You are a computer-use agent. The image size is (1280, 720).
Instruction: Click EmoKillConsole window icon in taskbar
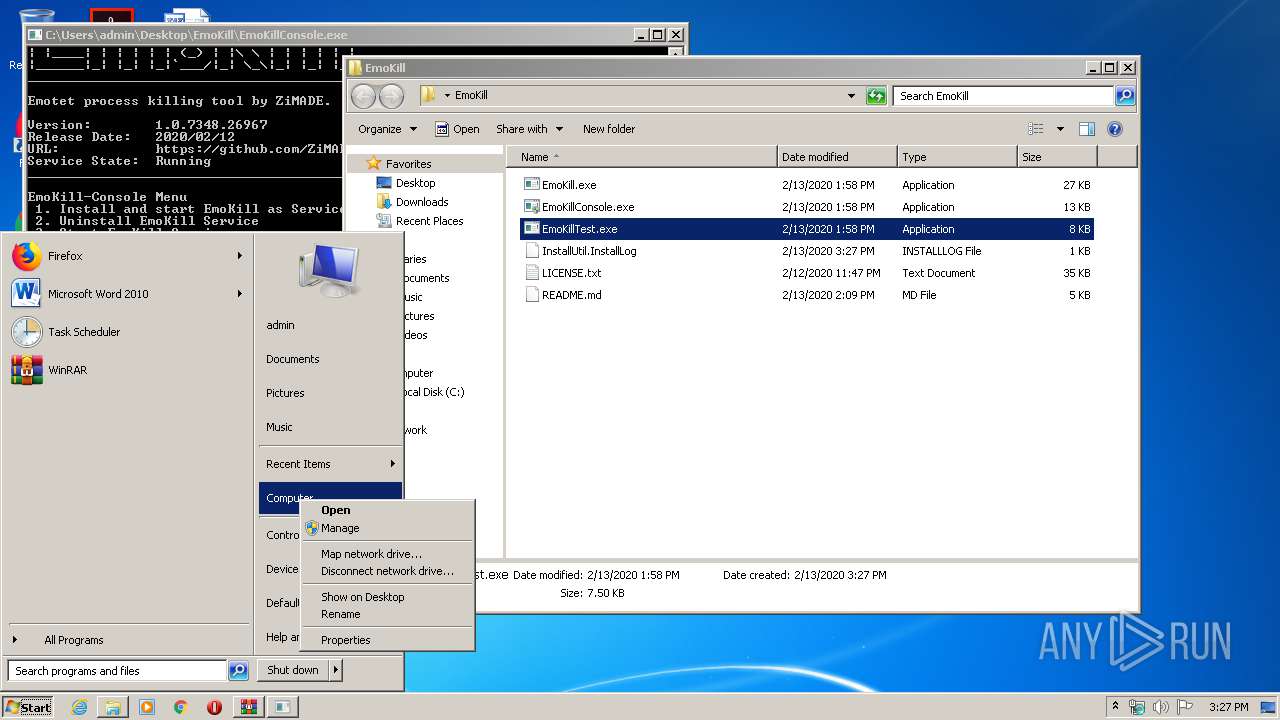[x=283, y=707]
